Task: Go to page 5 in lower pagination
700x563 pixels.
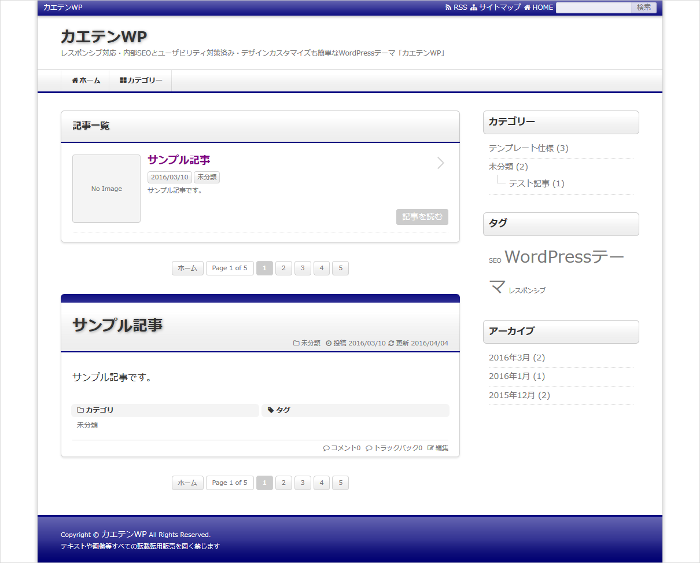Action: 340,483
